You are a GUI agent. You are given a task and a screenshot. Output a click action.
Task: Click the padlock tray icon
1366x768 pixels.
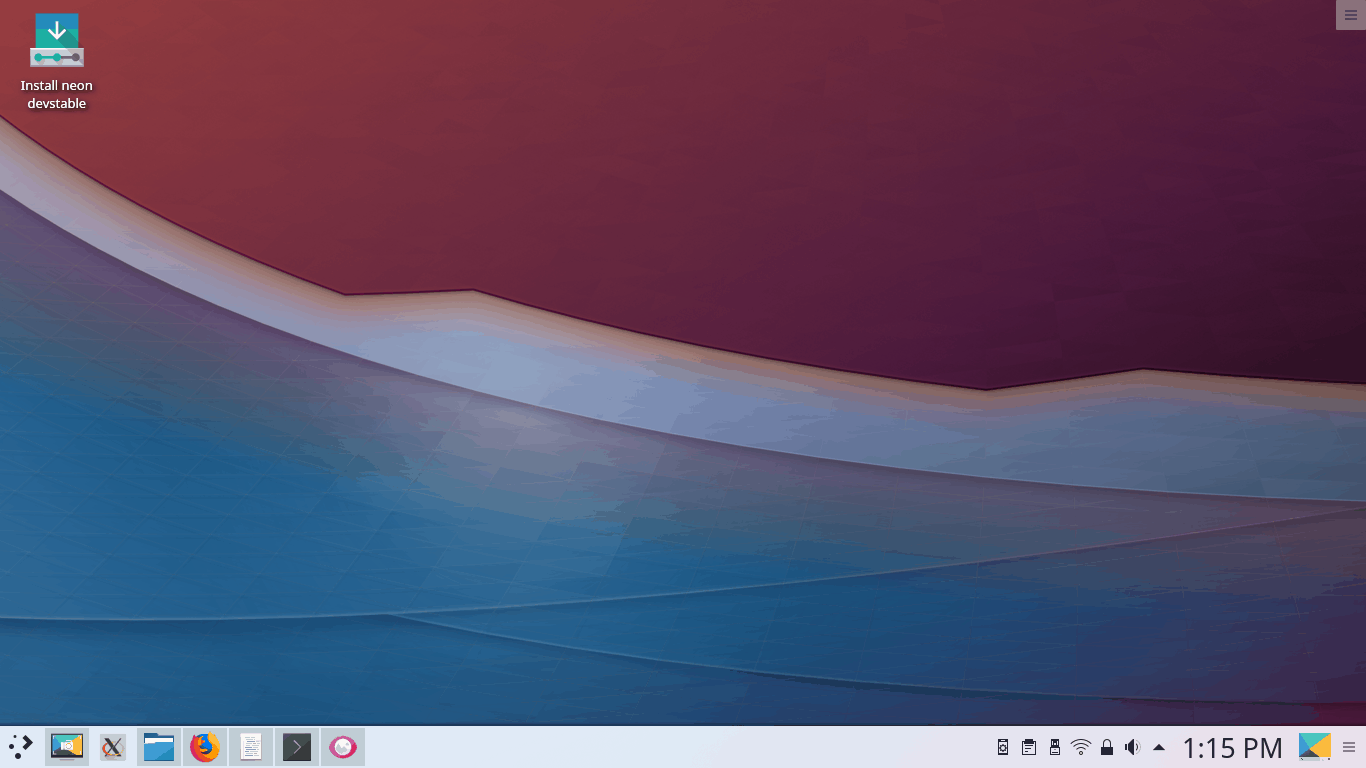click(1107, 747)
